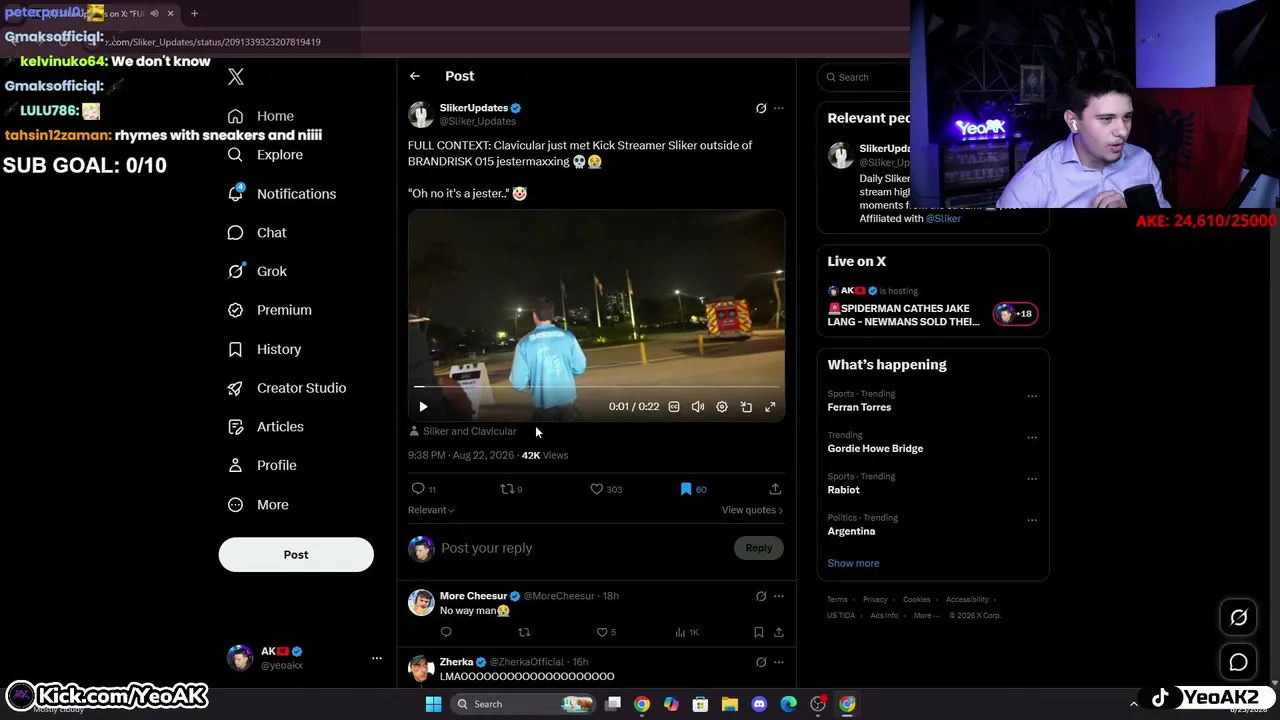Open Microsoft Edge from the taskbar
This screenshot has width=1280, height=720.
tap(788, 704)
